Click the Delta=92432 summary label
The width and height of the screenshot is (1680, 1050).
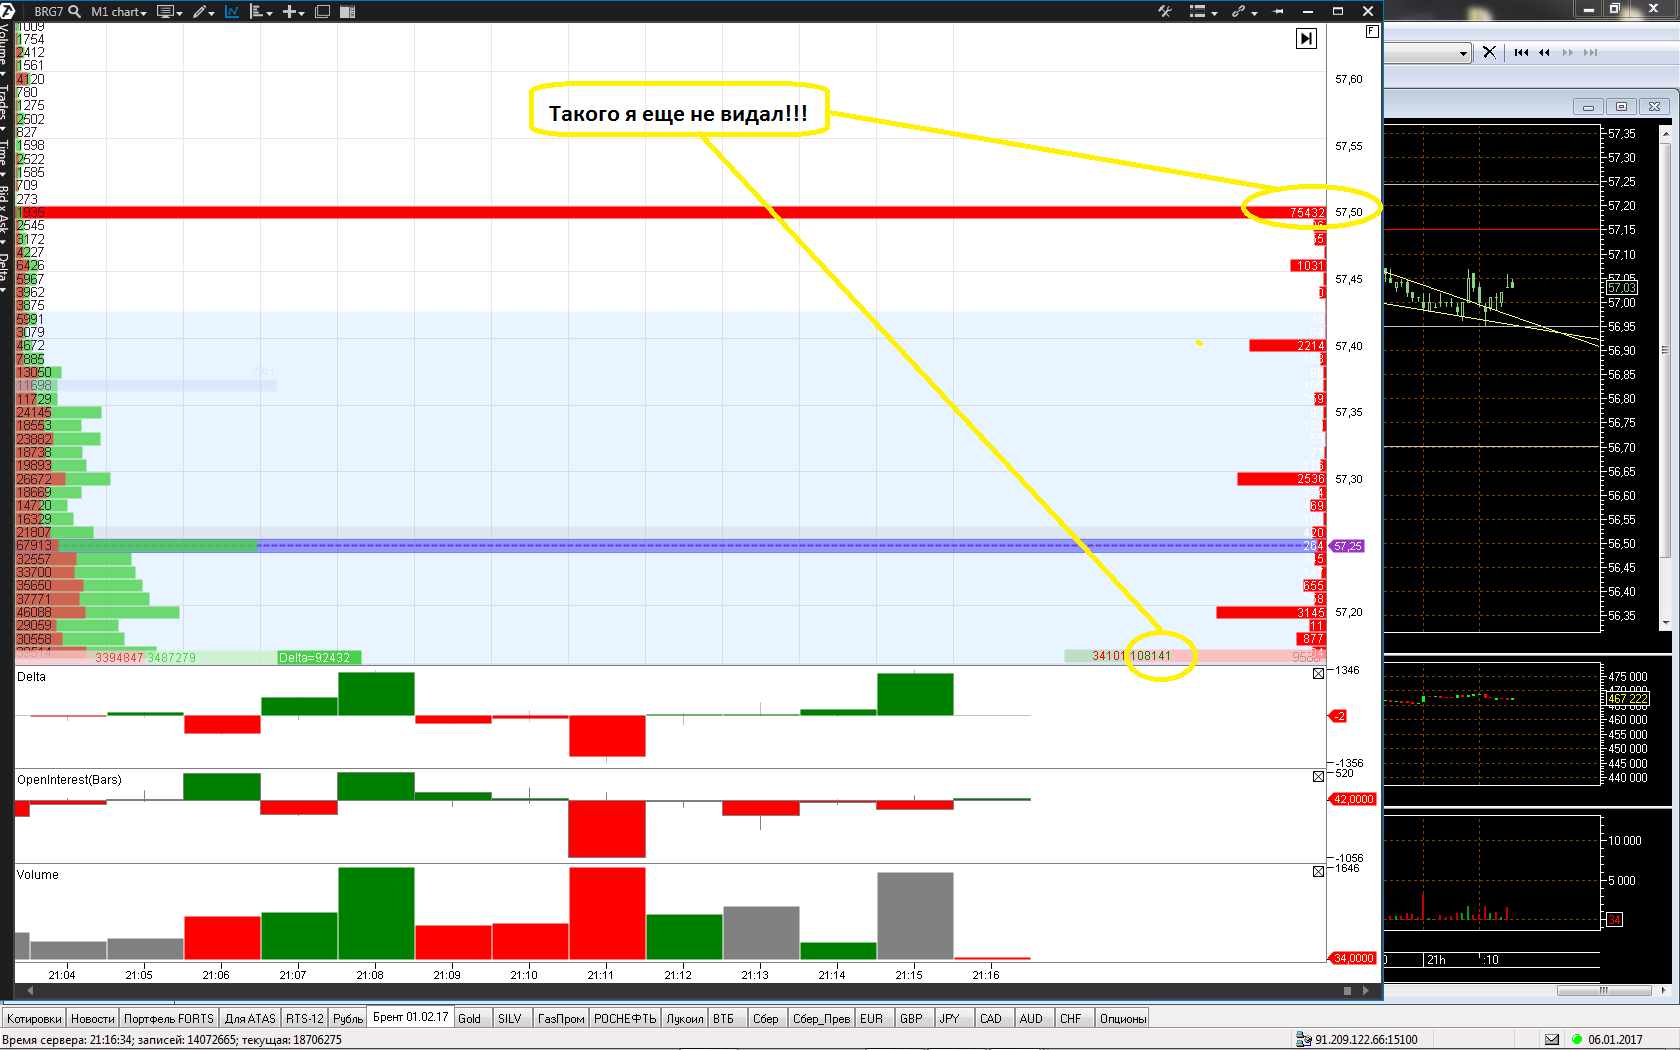tap(319, 657)
